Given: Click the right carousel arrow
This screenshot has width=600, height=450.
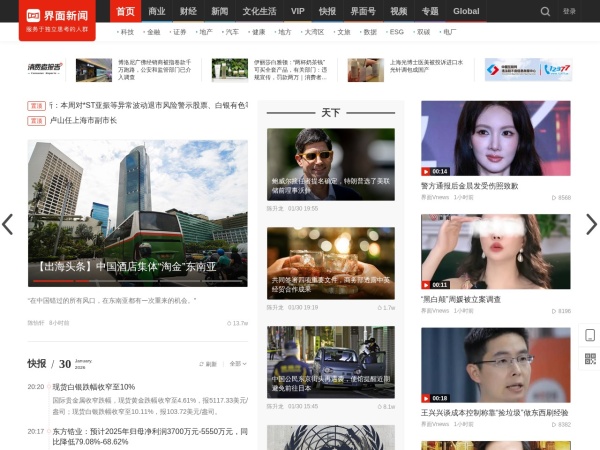Looking at the screenshot, I should click(590, 224).
